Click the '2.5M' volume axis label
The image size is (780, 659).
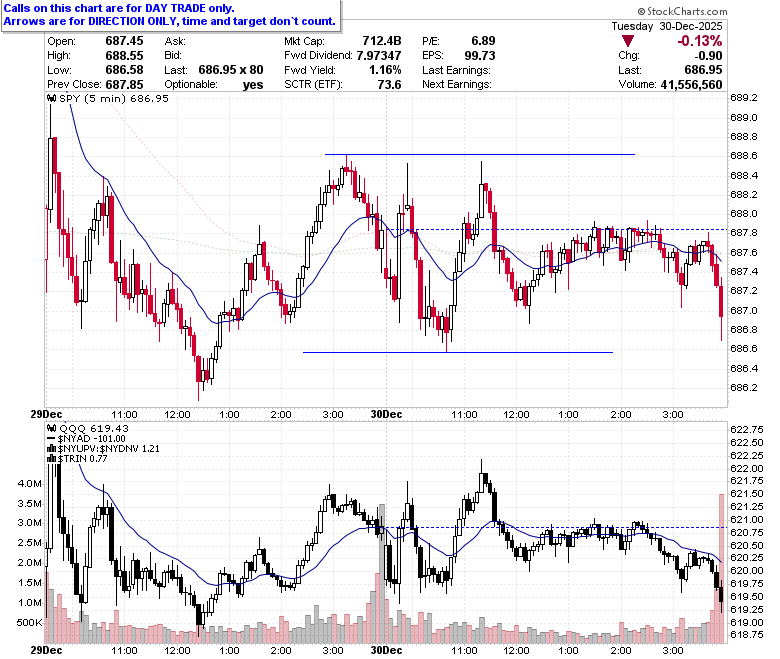coord(30,543)
